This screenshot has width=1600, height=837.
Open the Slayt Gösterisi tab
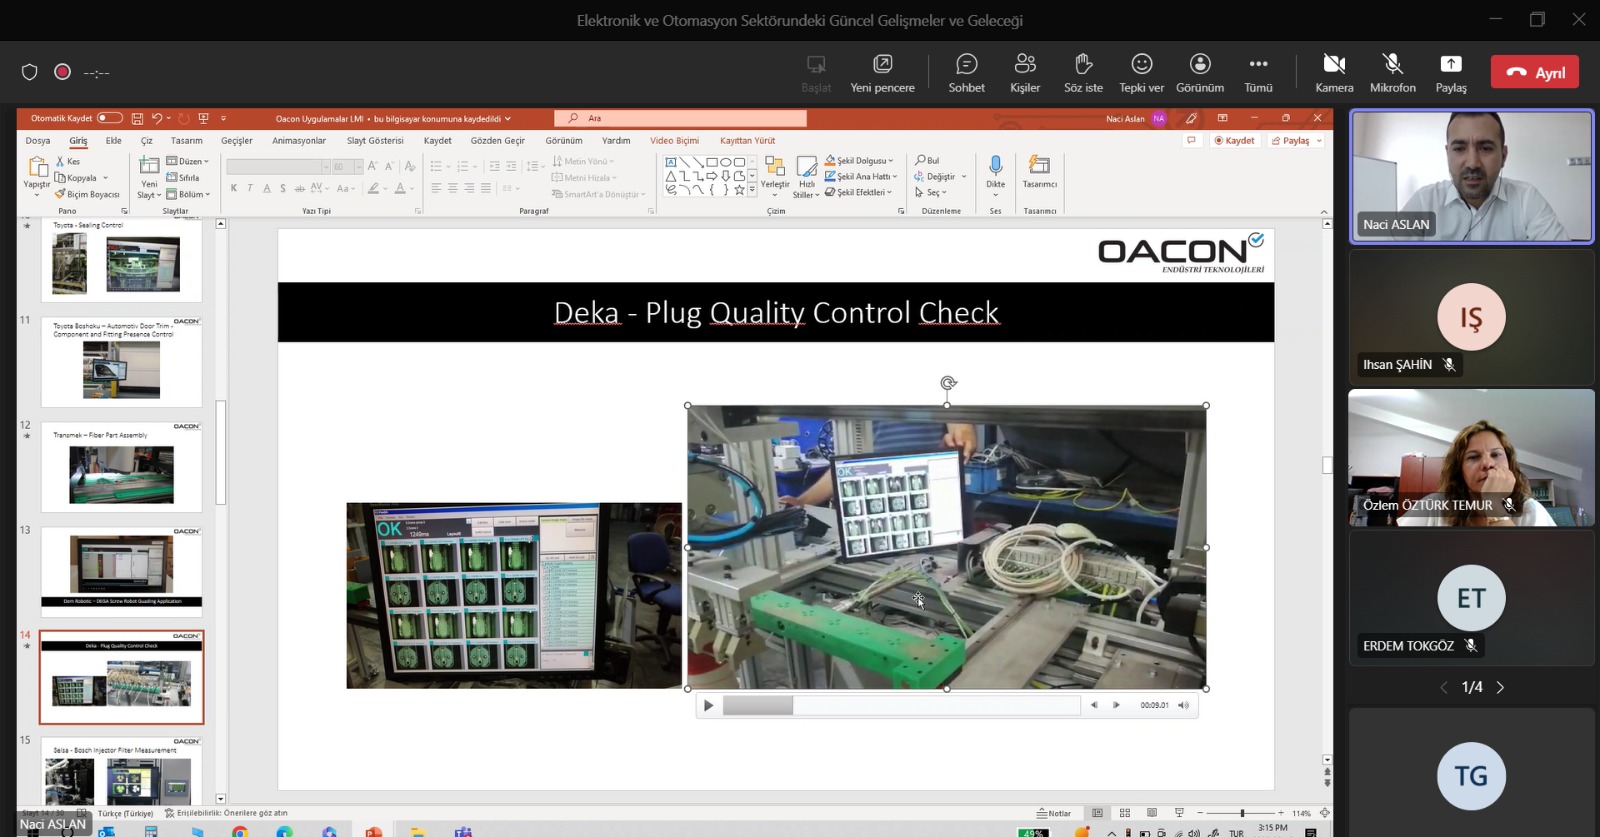[x=375, y=141]
